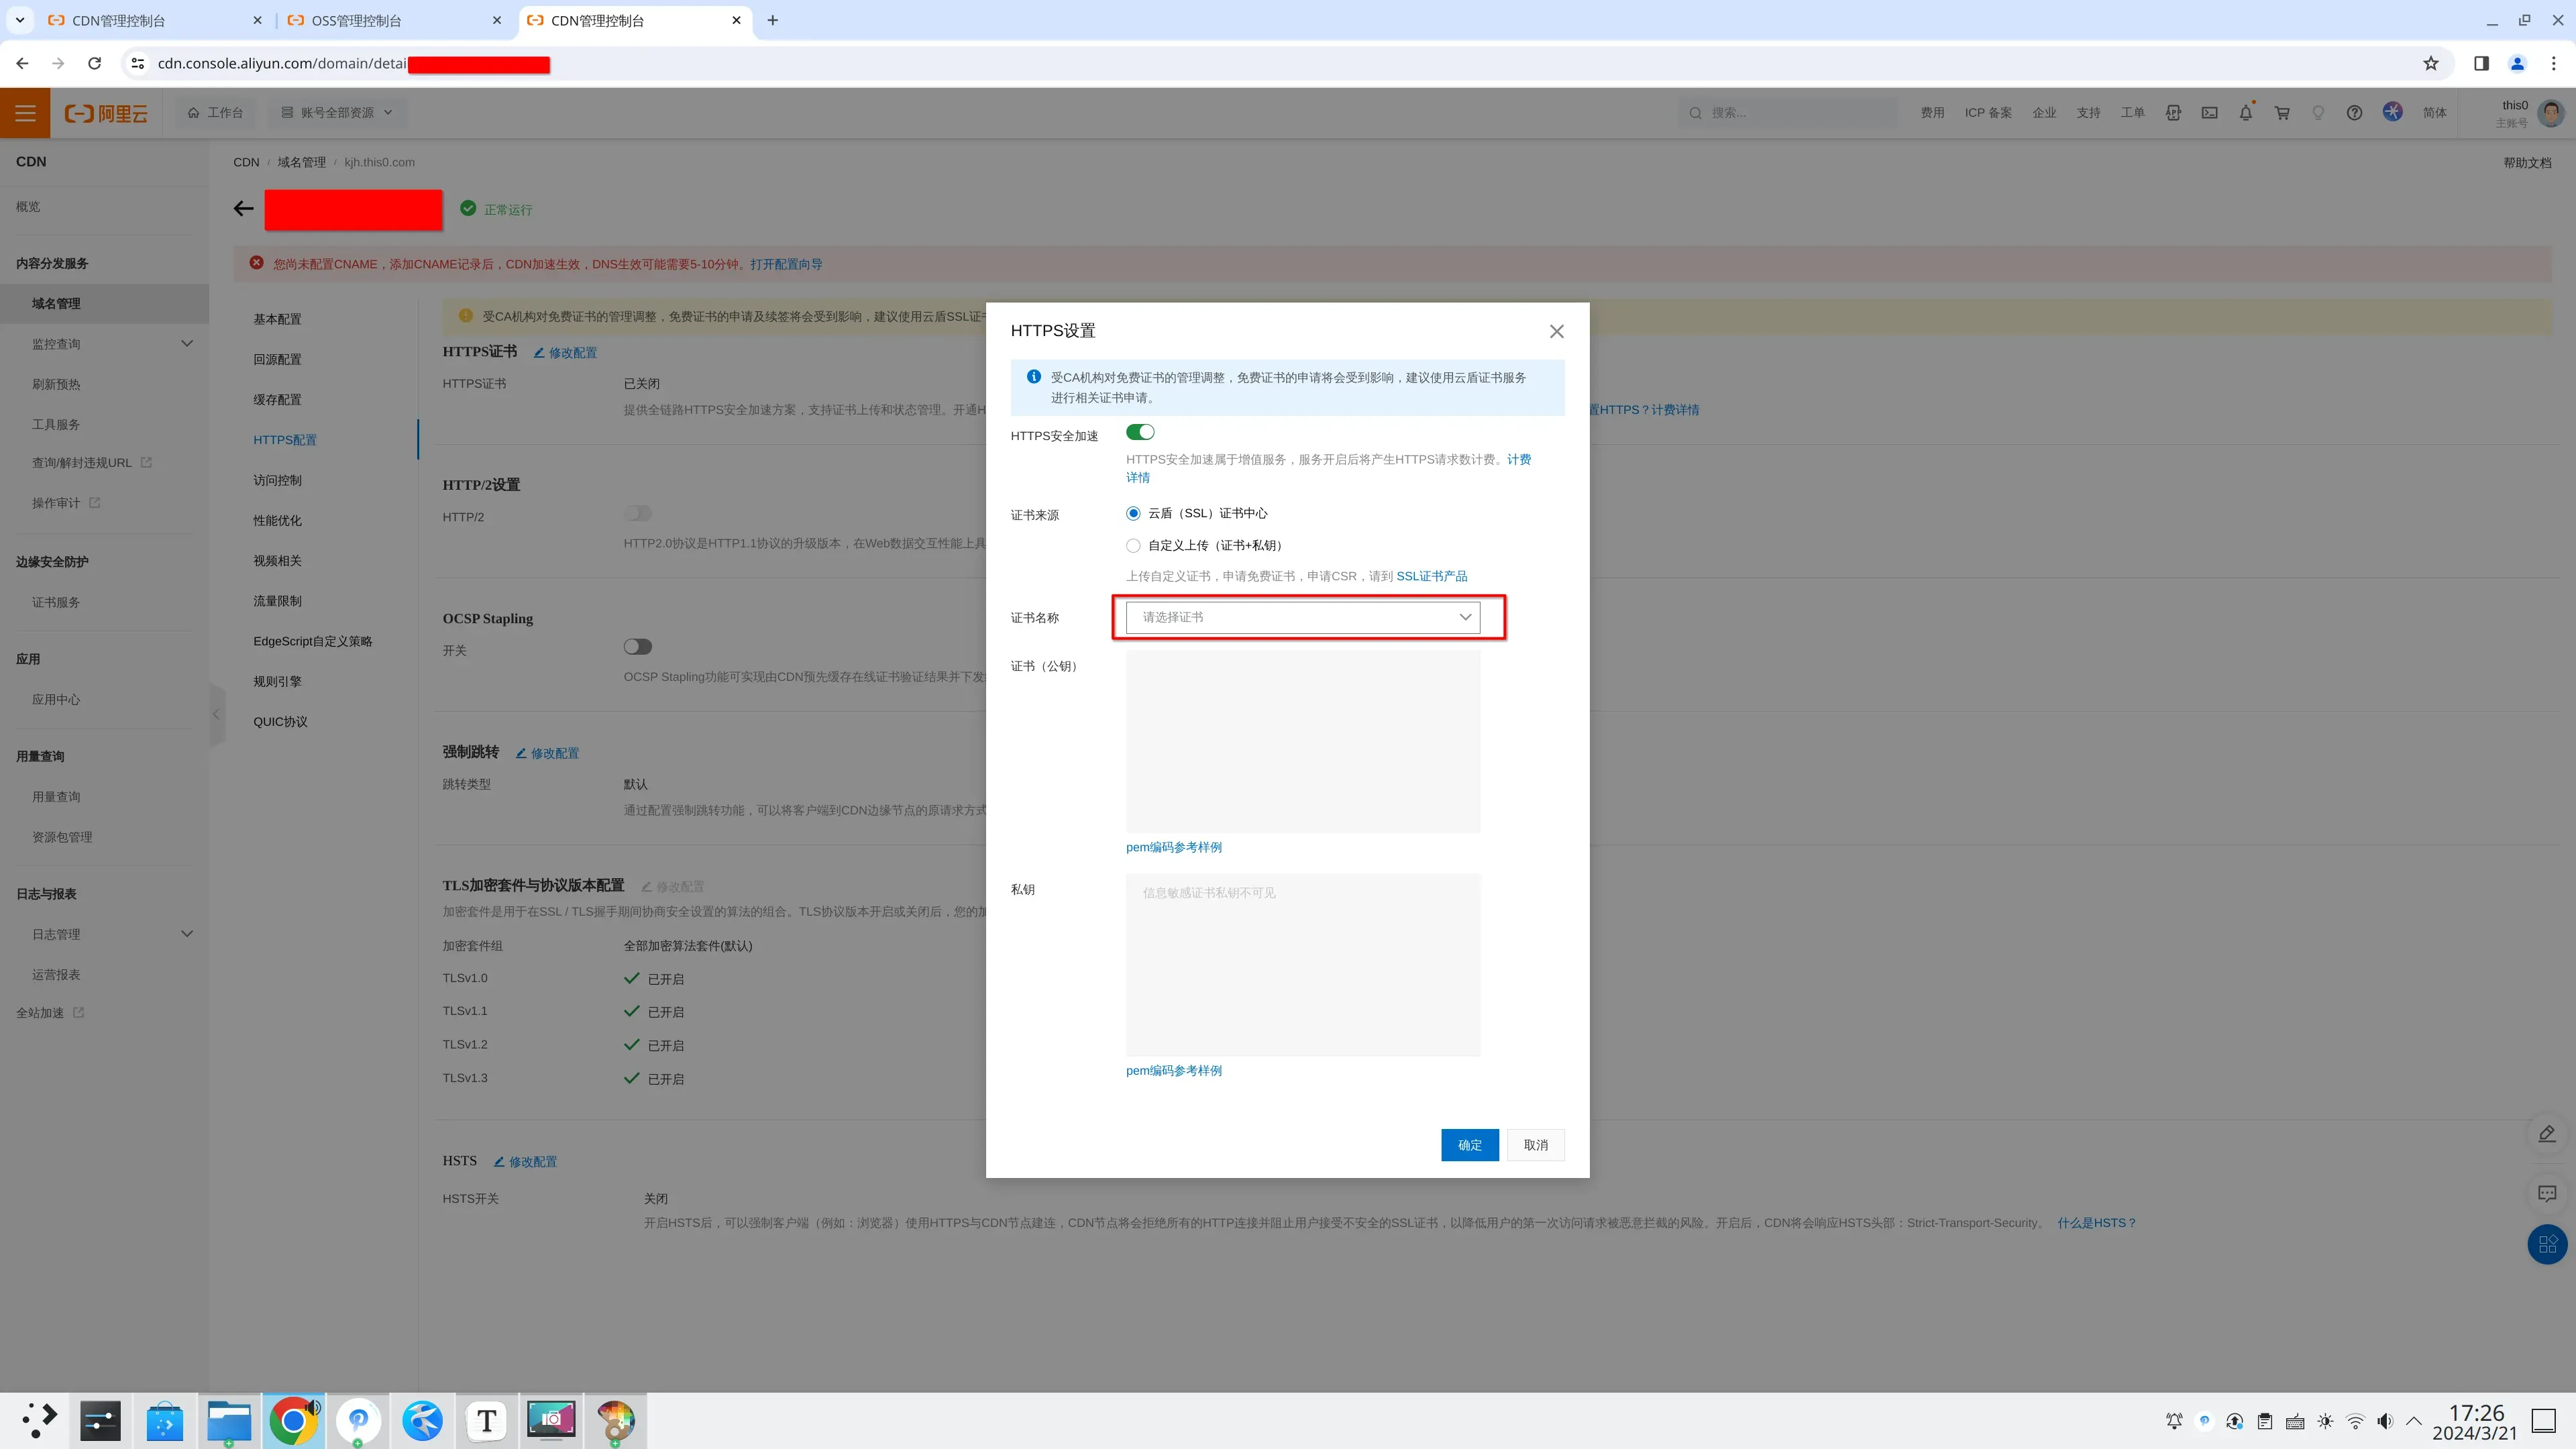Click the hamburger menu next to Aliyun logo
This screenshot has height=1449, width=2576.
25,113
